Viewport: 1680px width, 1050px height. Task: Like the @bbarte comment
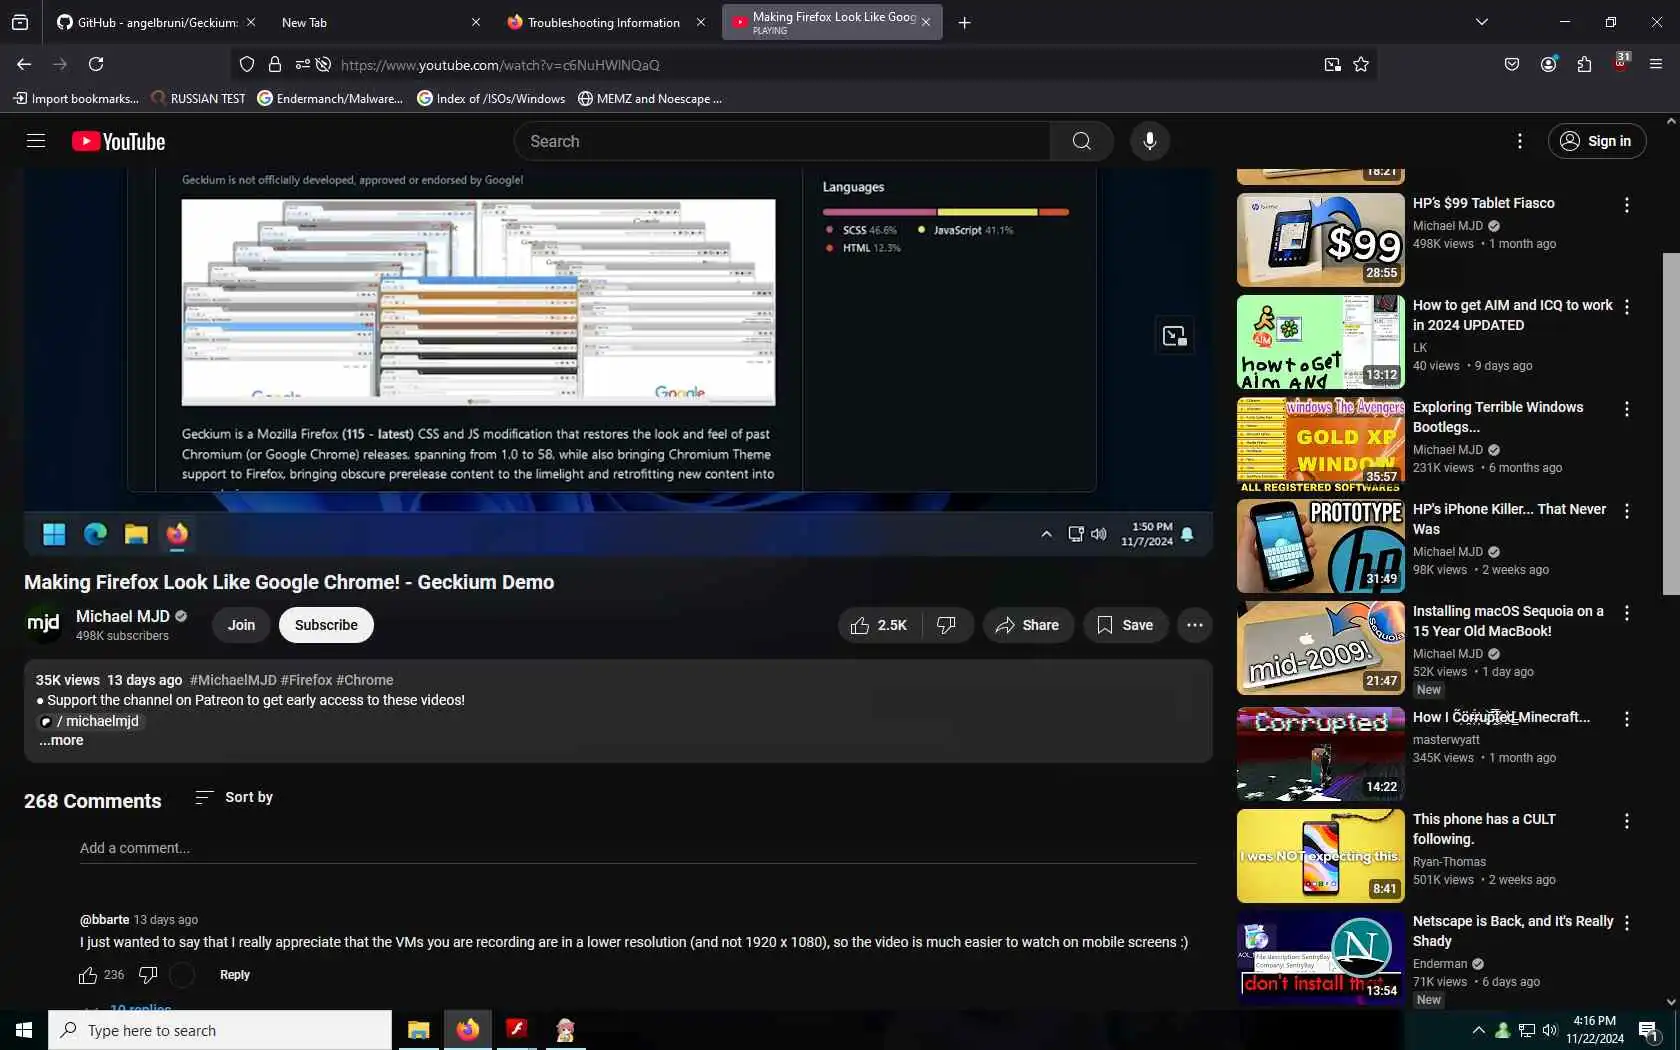(x=88, y=975)
